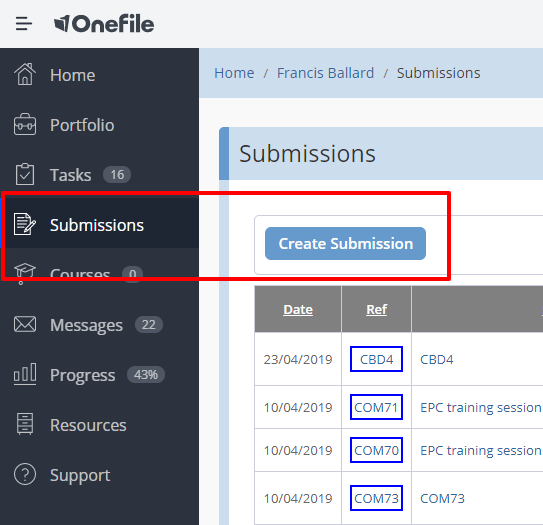Click the Support question mark icon

coord(25,474)
